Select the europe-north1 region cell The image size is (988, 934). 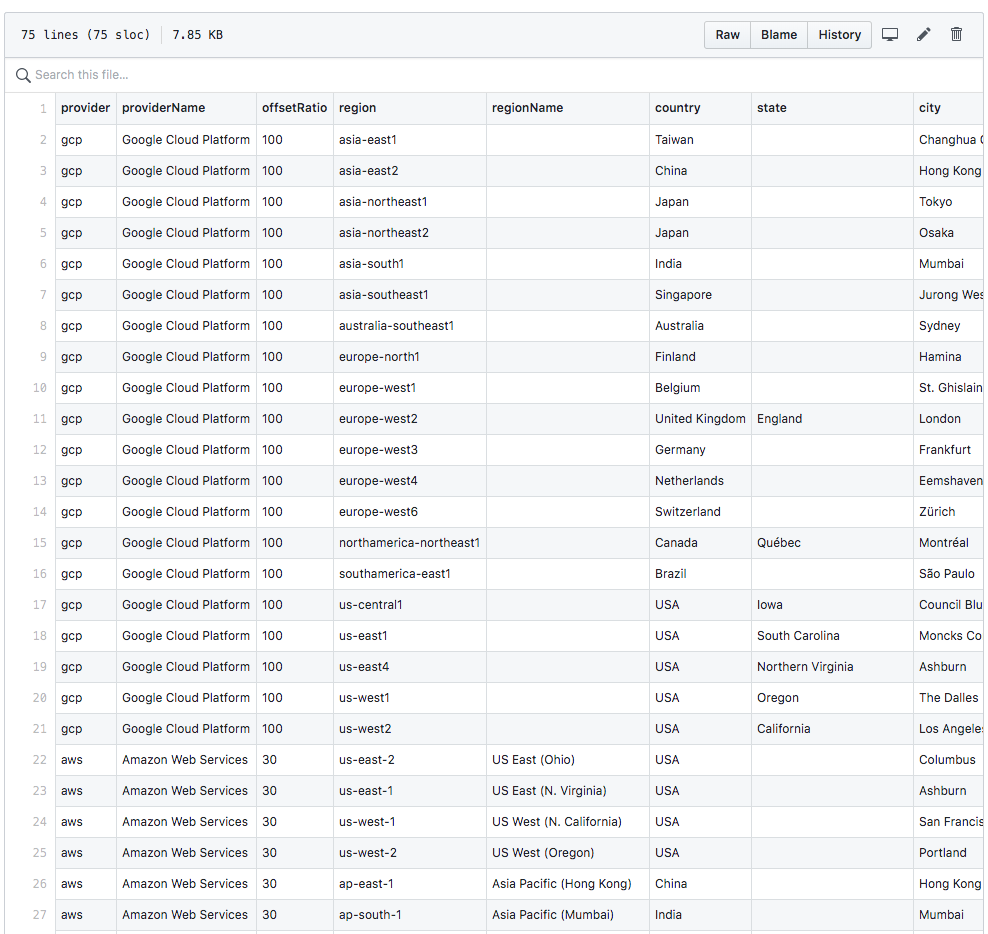[410, 357]
